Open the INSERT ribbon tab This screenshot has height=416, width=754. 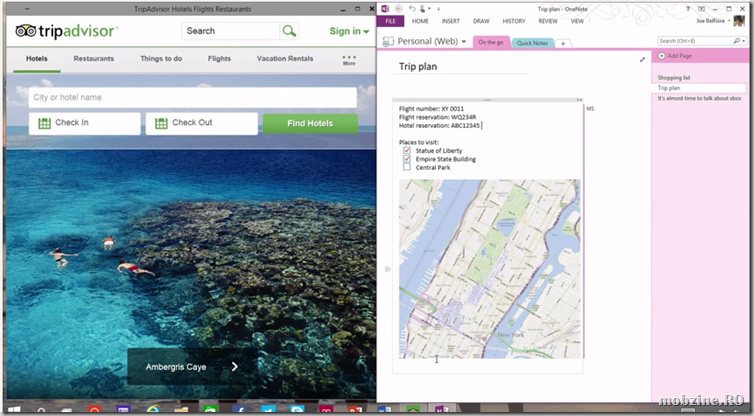coord(450,20)
